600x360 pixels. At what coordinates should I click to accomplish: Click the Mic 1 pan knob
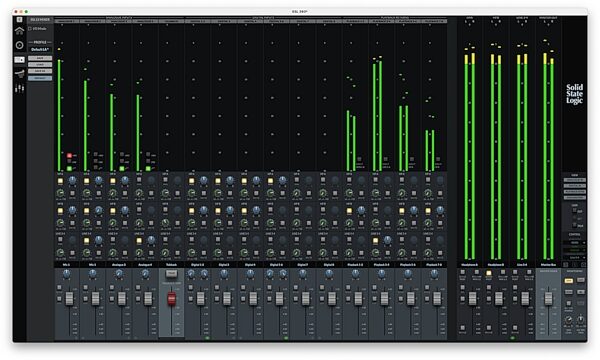(x=67, y=274)
